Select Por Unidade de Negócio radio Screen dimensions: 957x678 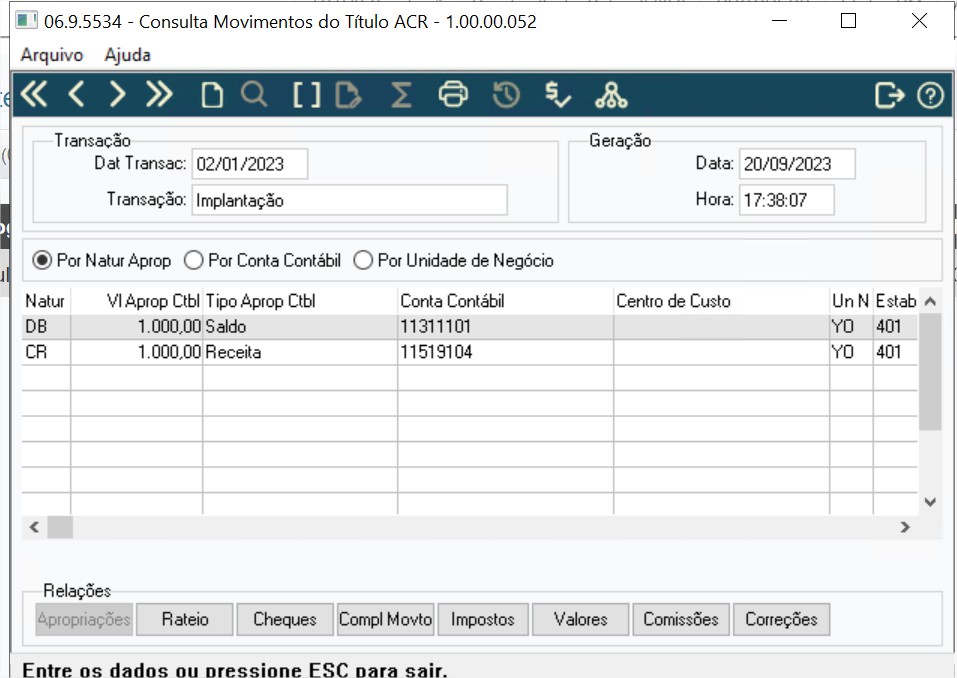pos(453,261)
